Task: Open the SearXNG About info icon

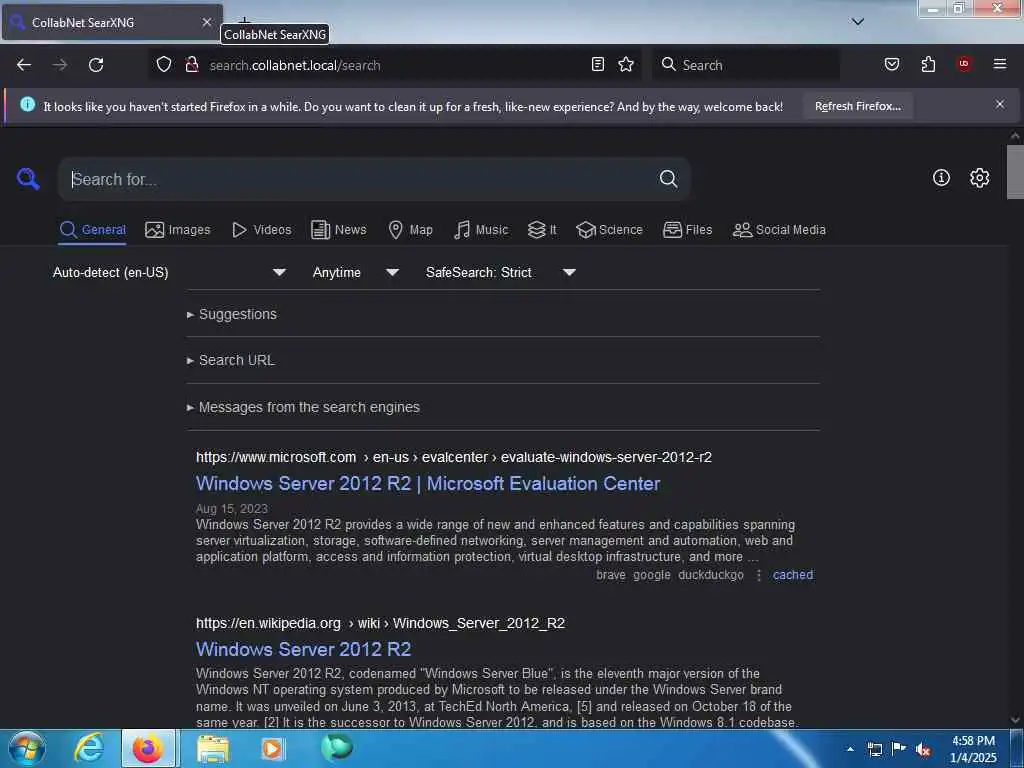Action: (941, 178)
